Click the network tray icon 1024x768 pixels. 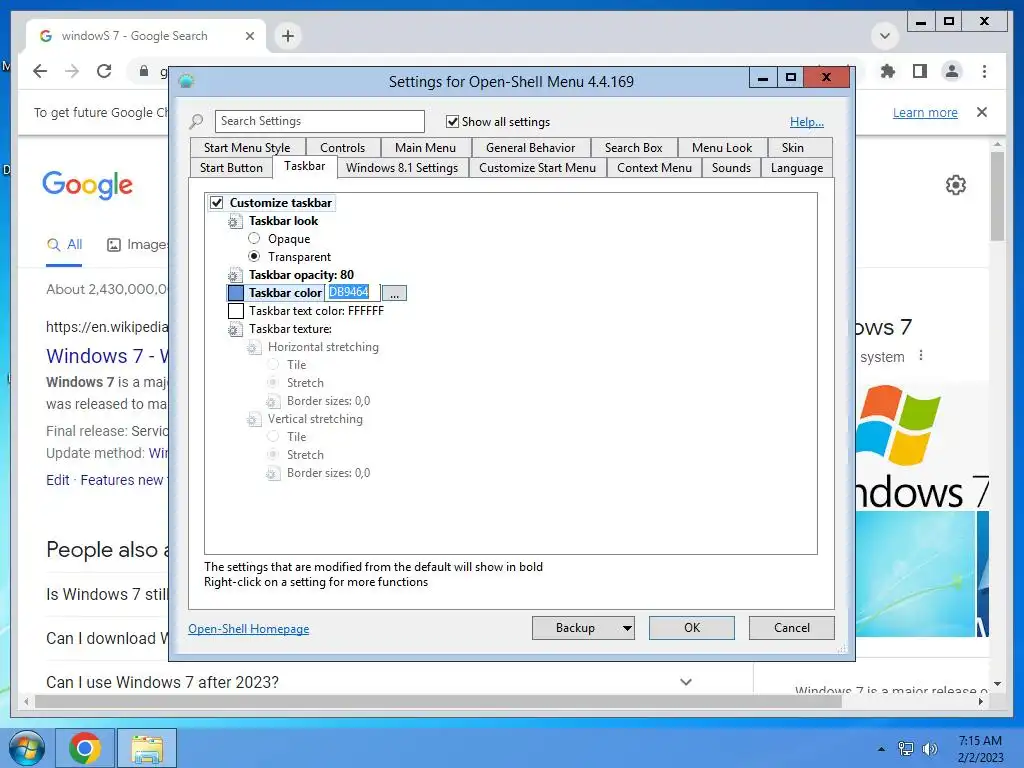(905, 748)
